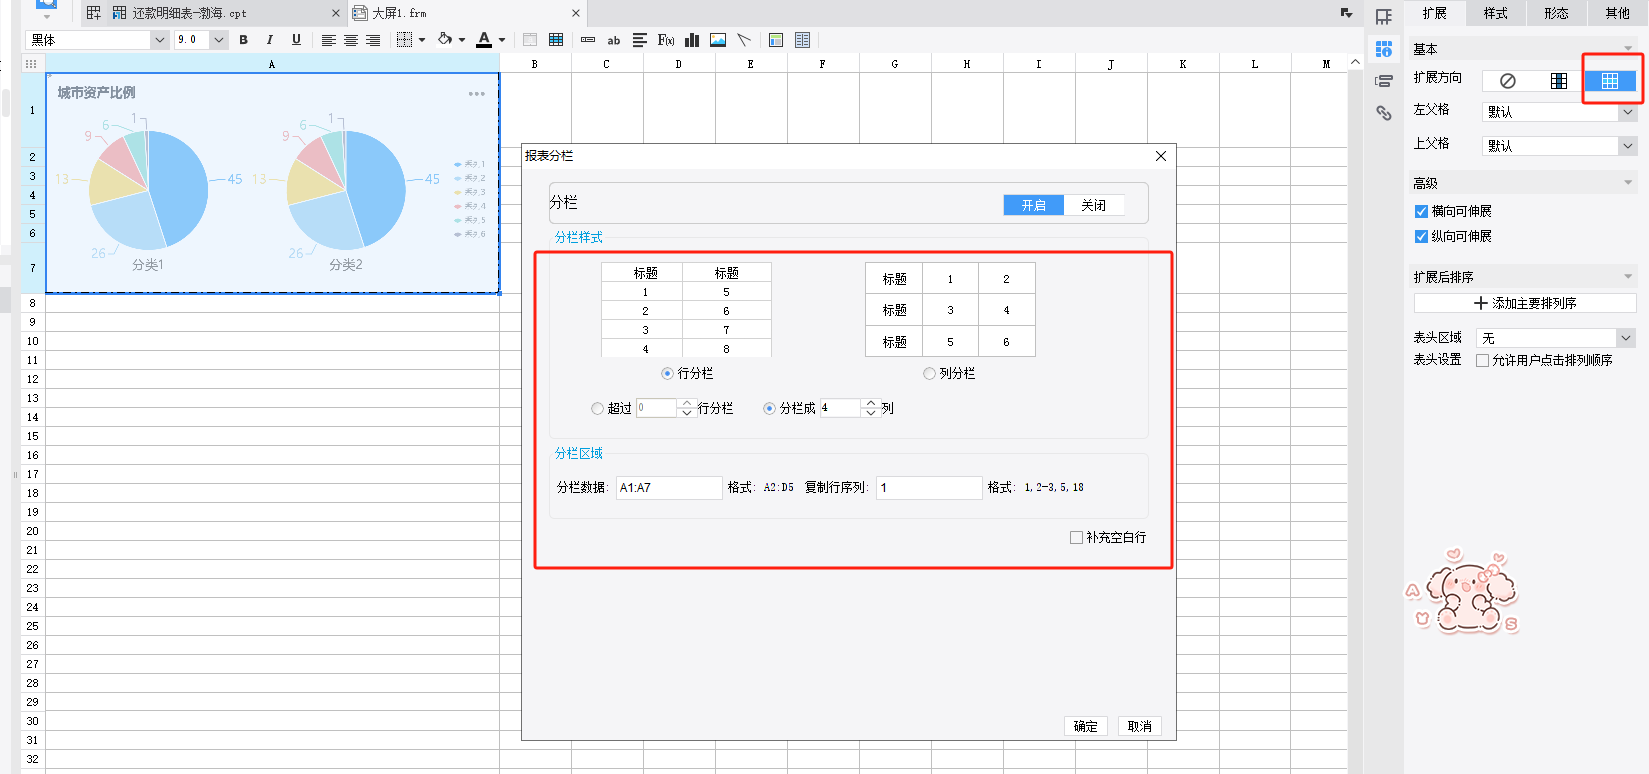Screen dimensions: 1649x774
Task: Align cell text left
Action: click(328, 40)
